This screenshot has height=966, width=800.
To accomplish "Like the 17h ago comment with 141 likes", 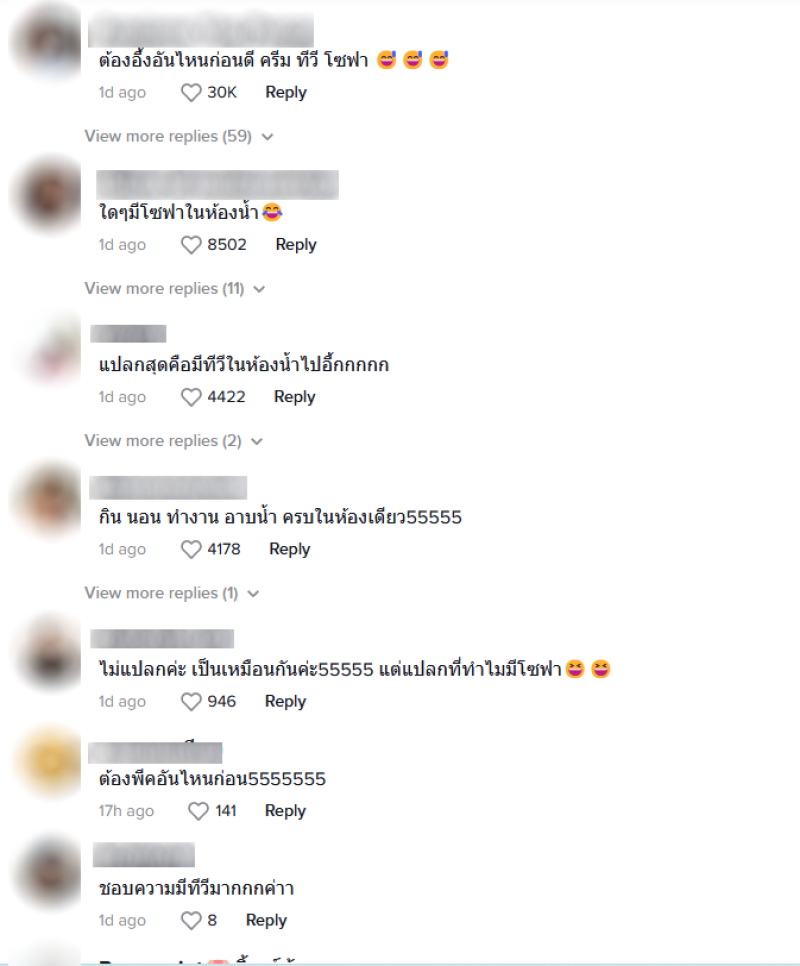I will (198, 811).
